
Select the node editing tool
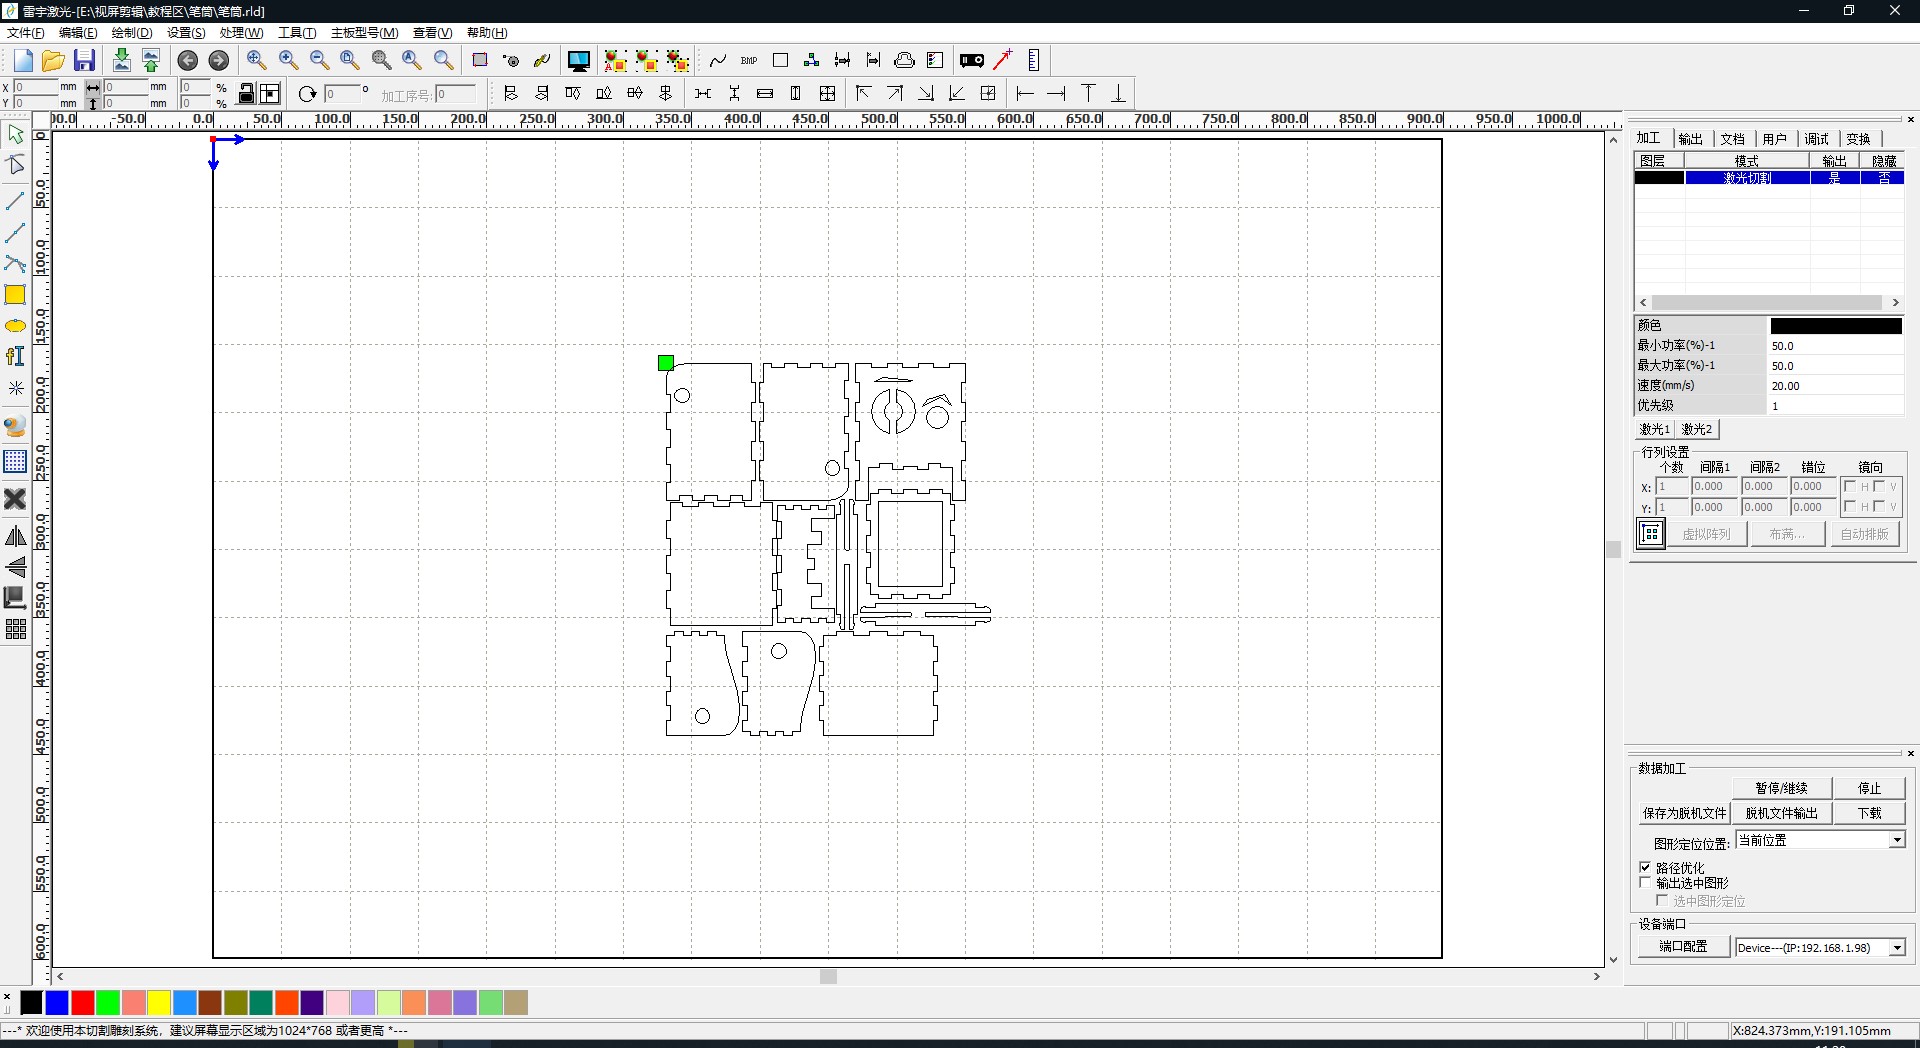tap(16, 165)
